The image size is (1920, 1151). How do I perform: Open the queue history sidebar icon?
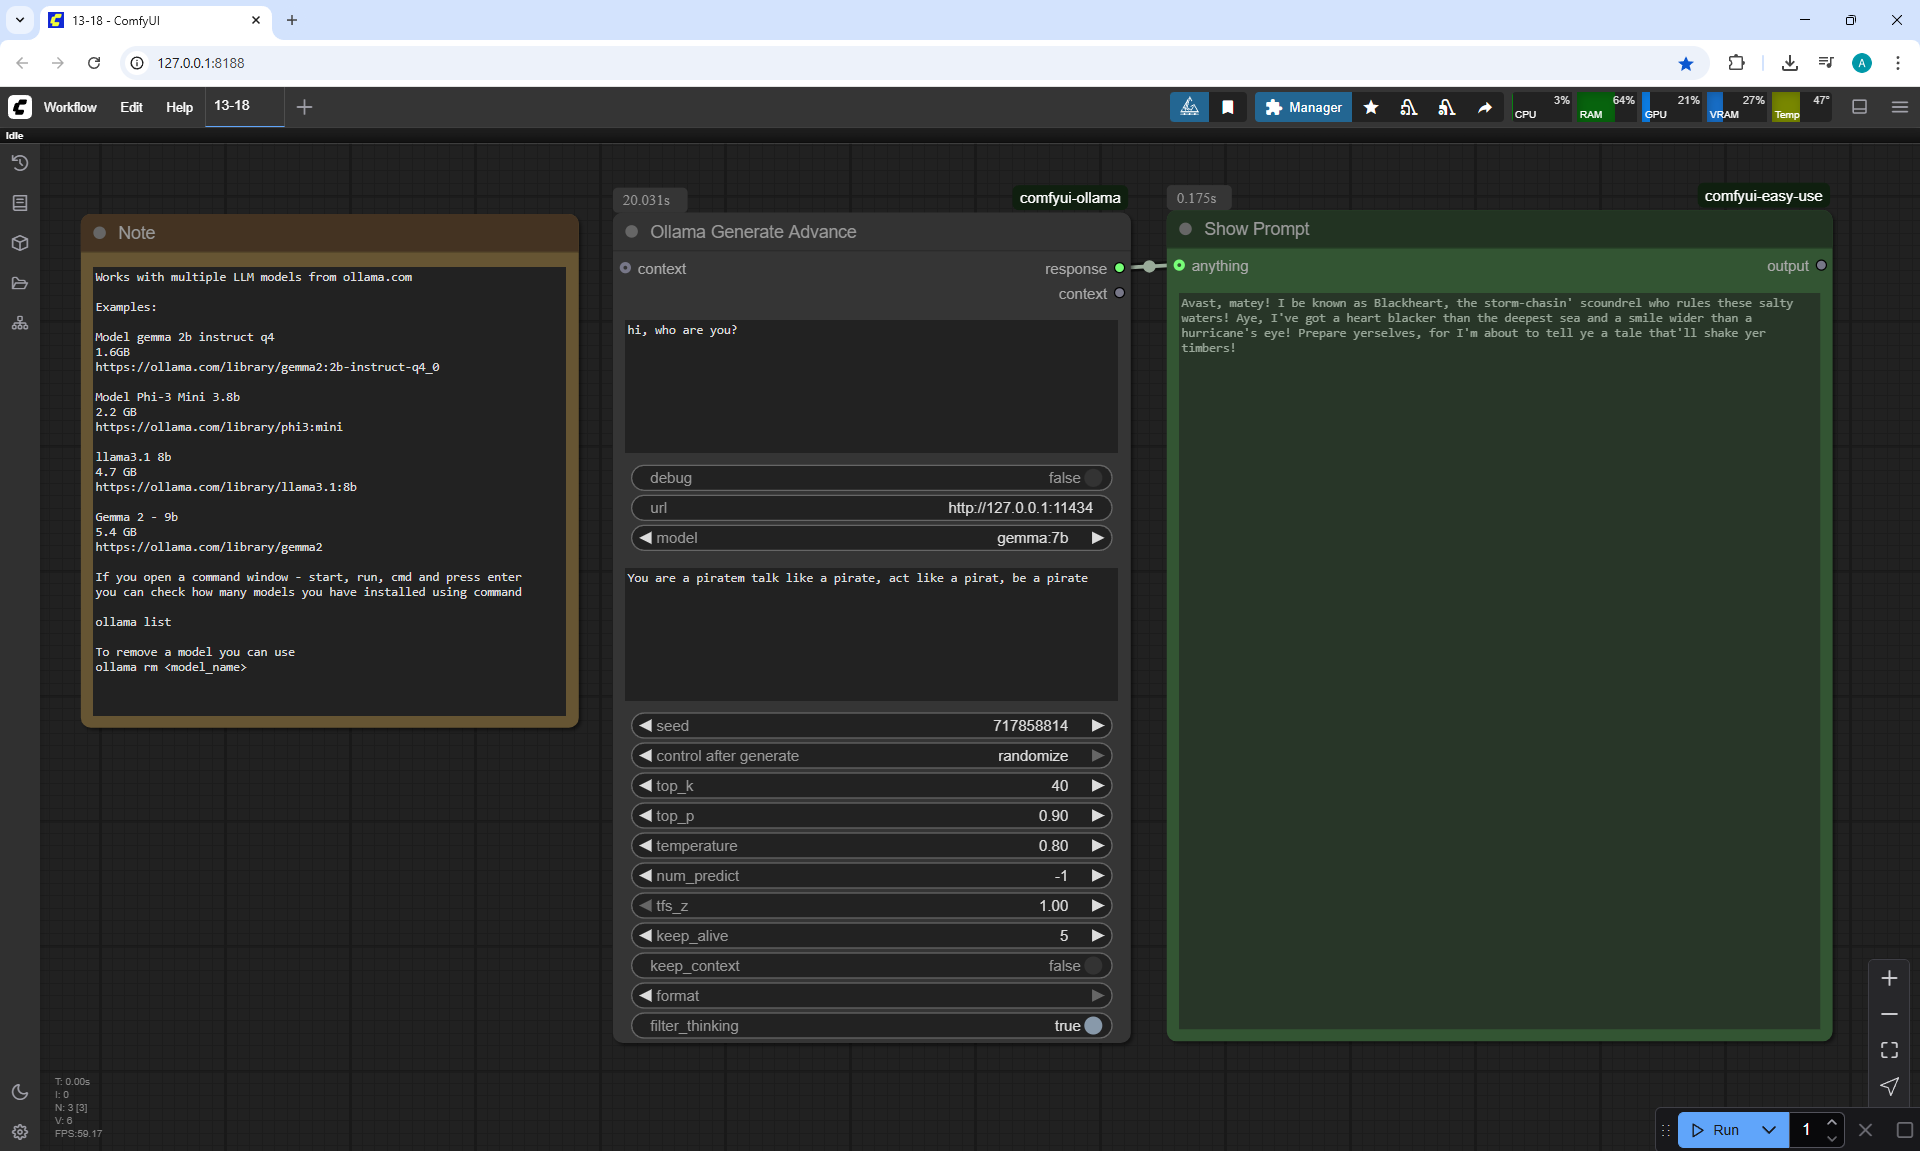coord(20,163)
